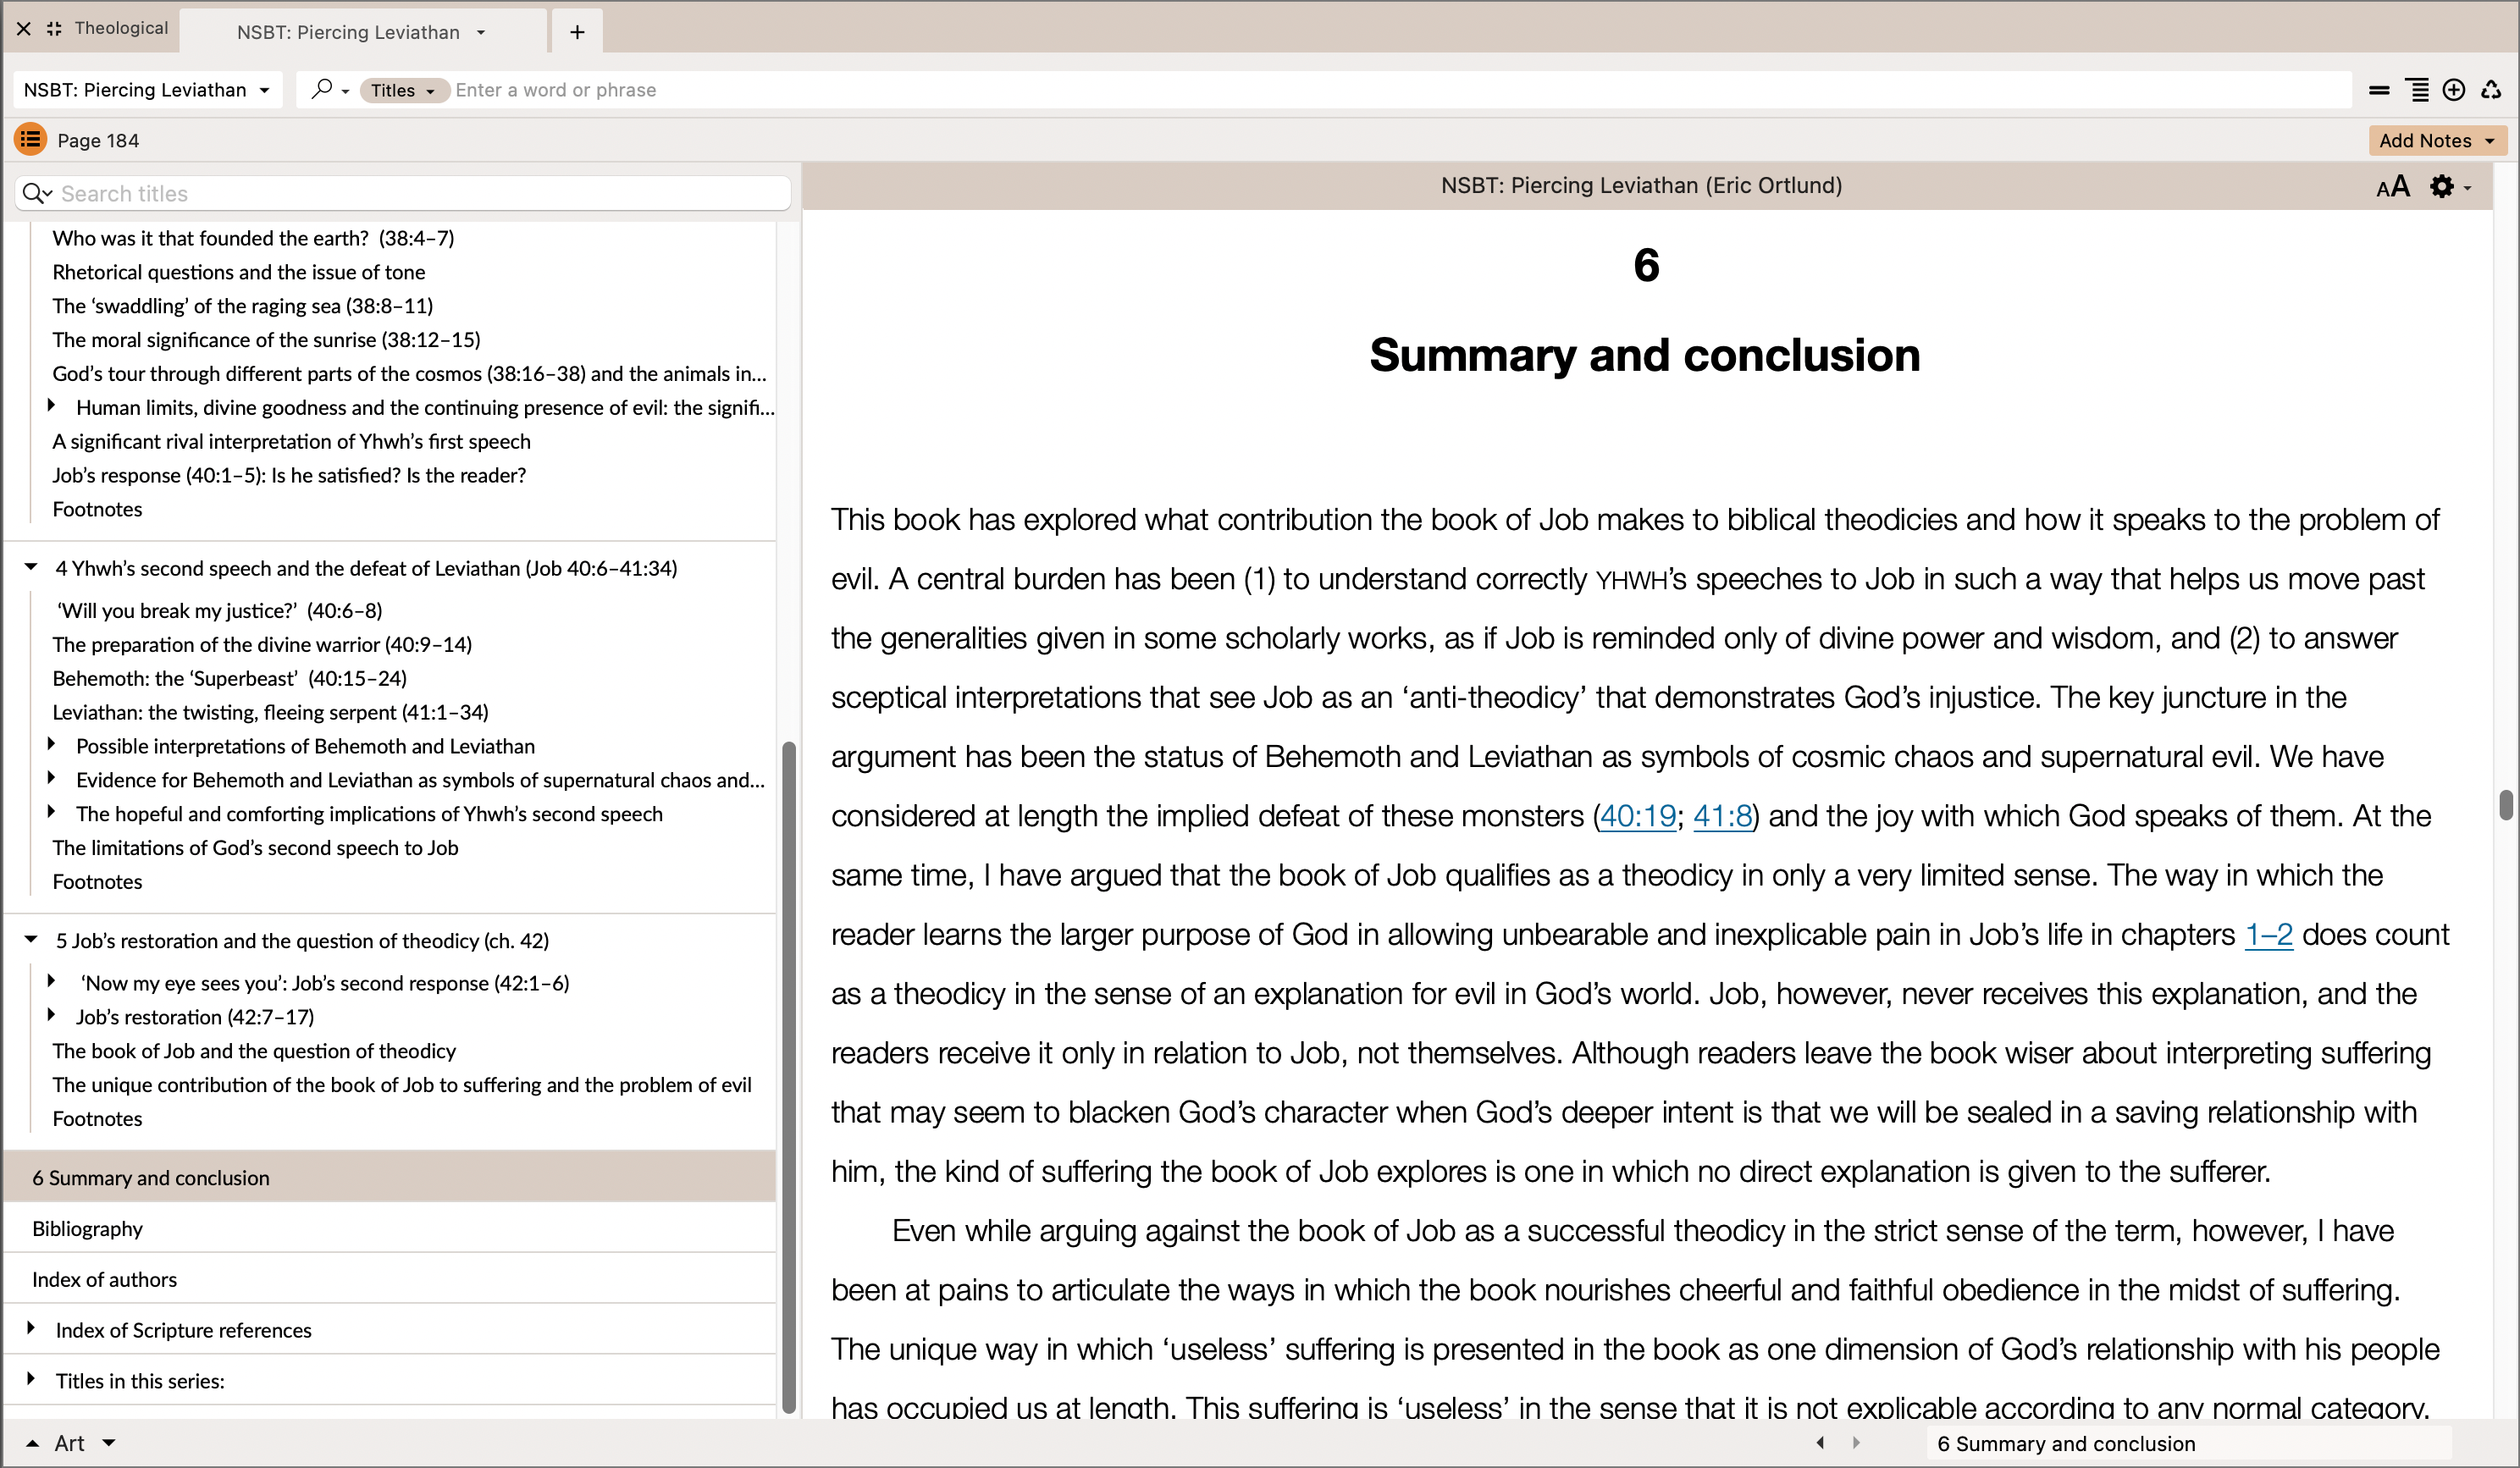Select Rhetorical questions and the issue of tone

(x=239, y=272)
